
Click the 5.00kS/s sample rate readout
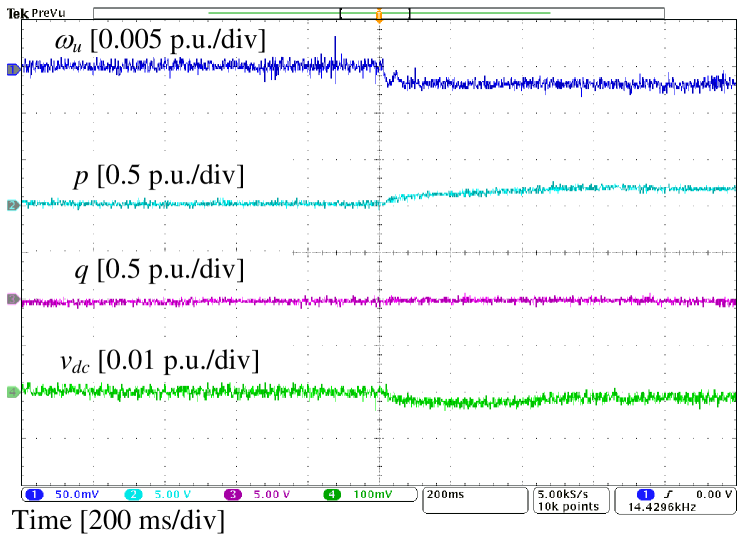[x=563, y=495]
